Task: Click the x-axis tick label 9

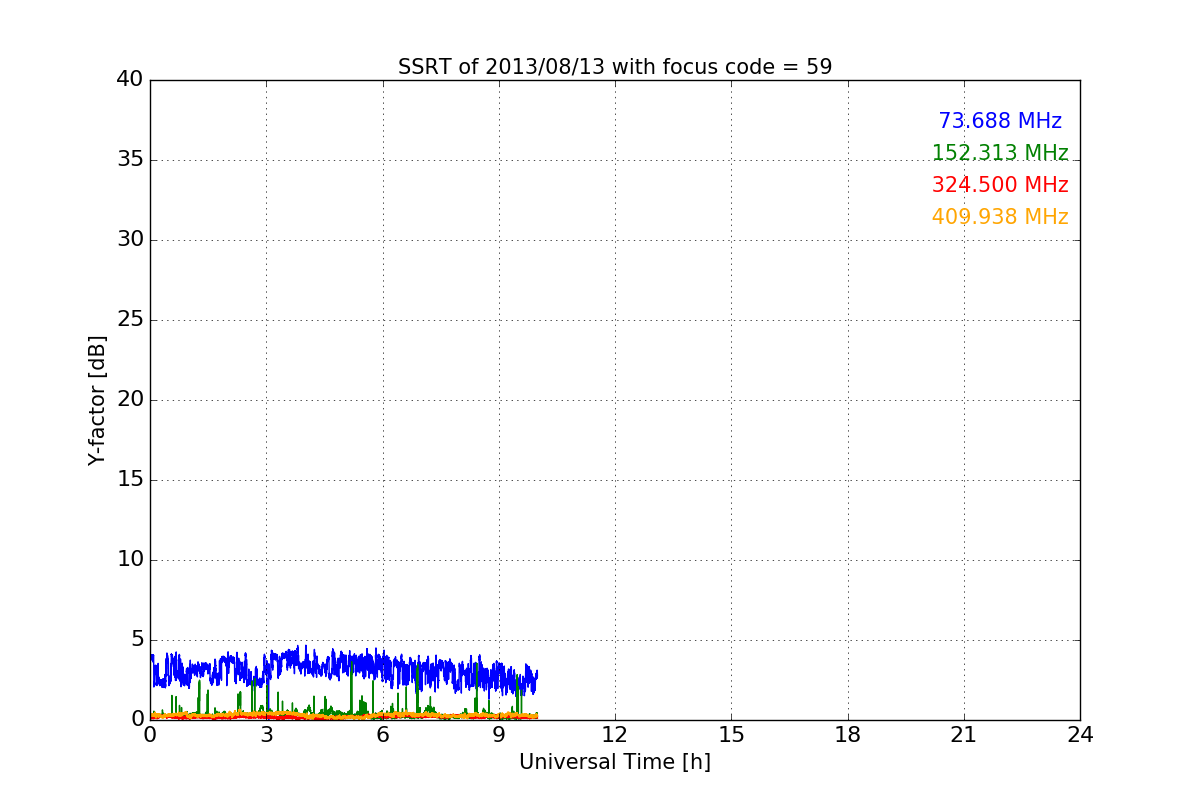Action: [499, 735]
